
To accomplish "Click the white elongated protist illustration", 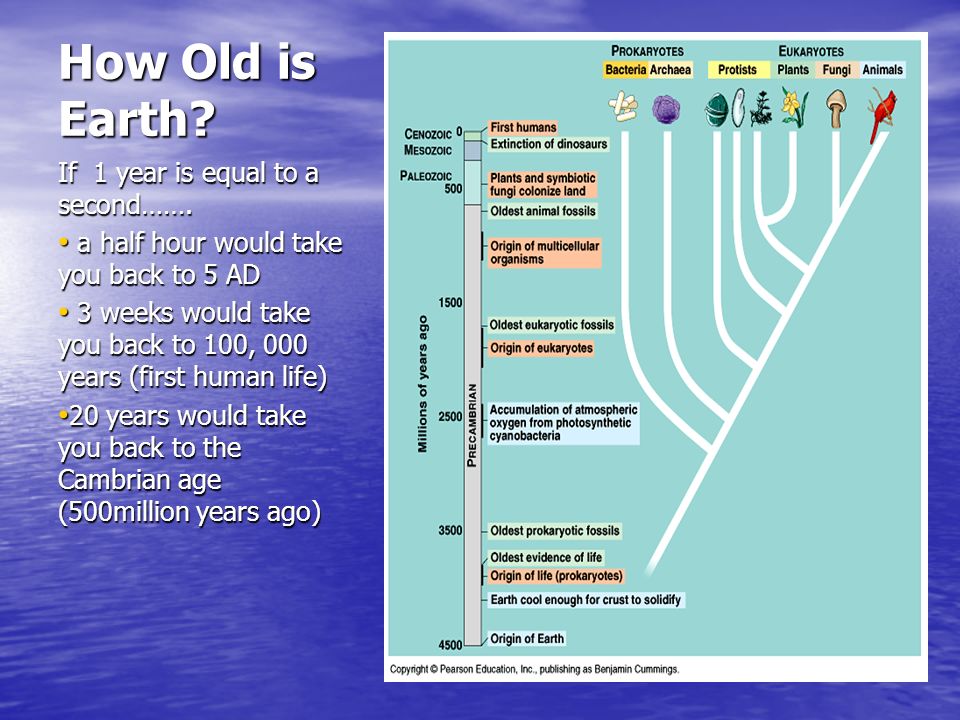I will 738,107.
